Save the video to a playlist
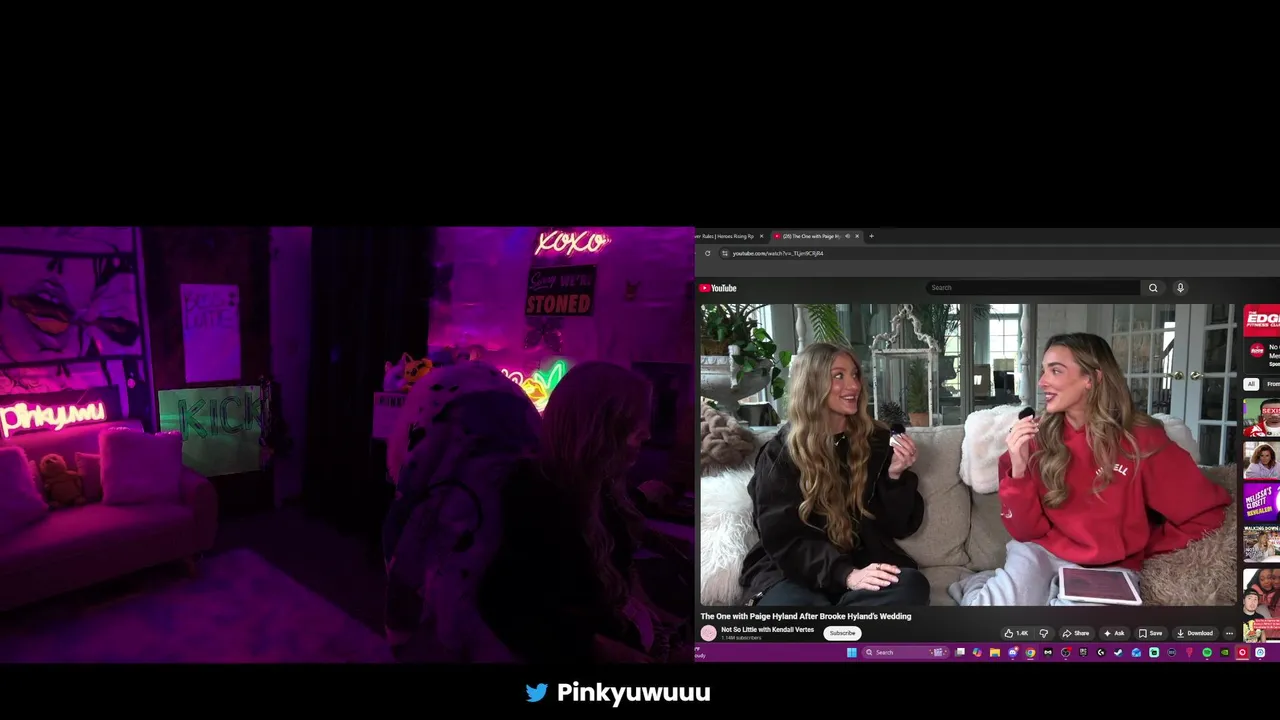The image size is (1280, 720). [x=1151, y=633]
